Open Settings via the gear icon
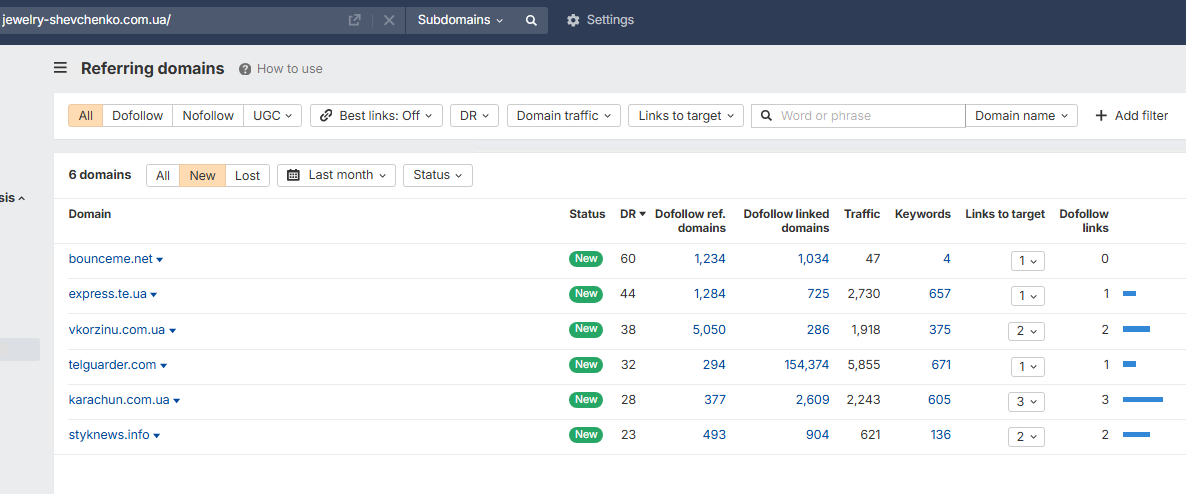 pos(573,20)
